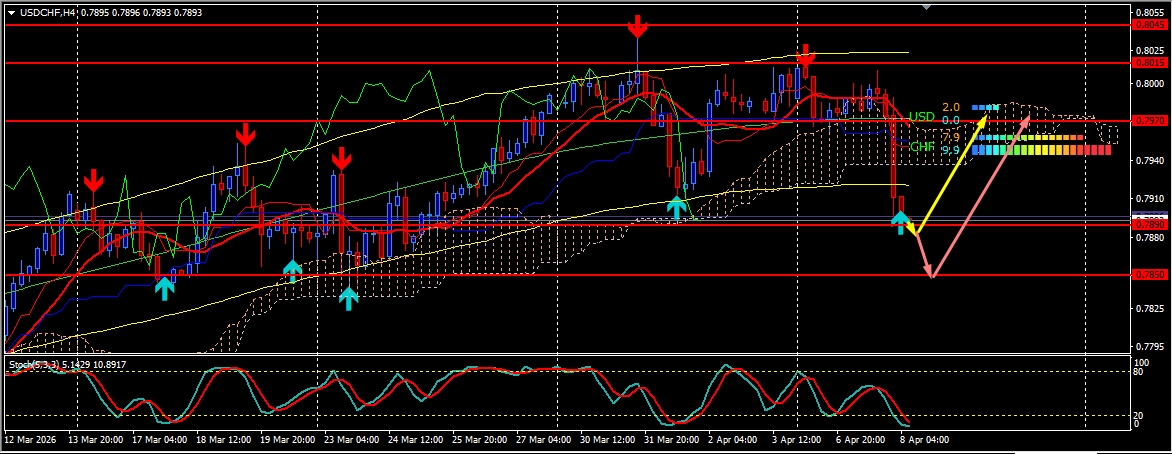Click the 17 Mar 04:00 time axis label
Image resolution: width=1172 pixels, height=454 pixels.
[158, 441]
